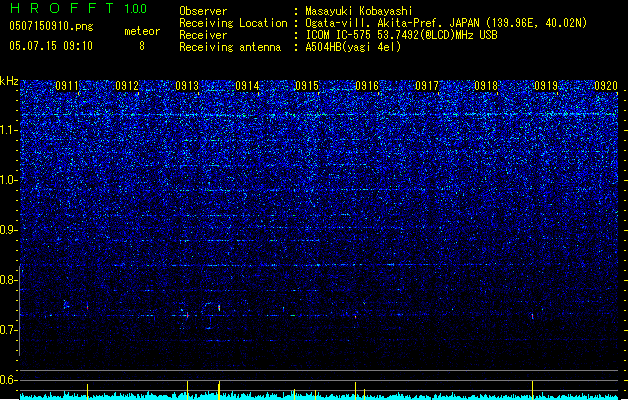Viewport: 629px width, 400px height.
Task: Click the 0915 time label
Action: [307, 86]
